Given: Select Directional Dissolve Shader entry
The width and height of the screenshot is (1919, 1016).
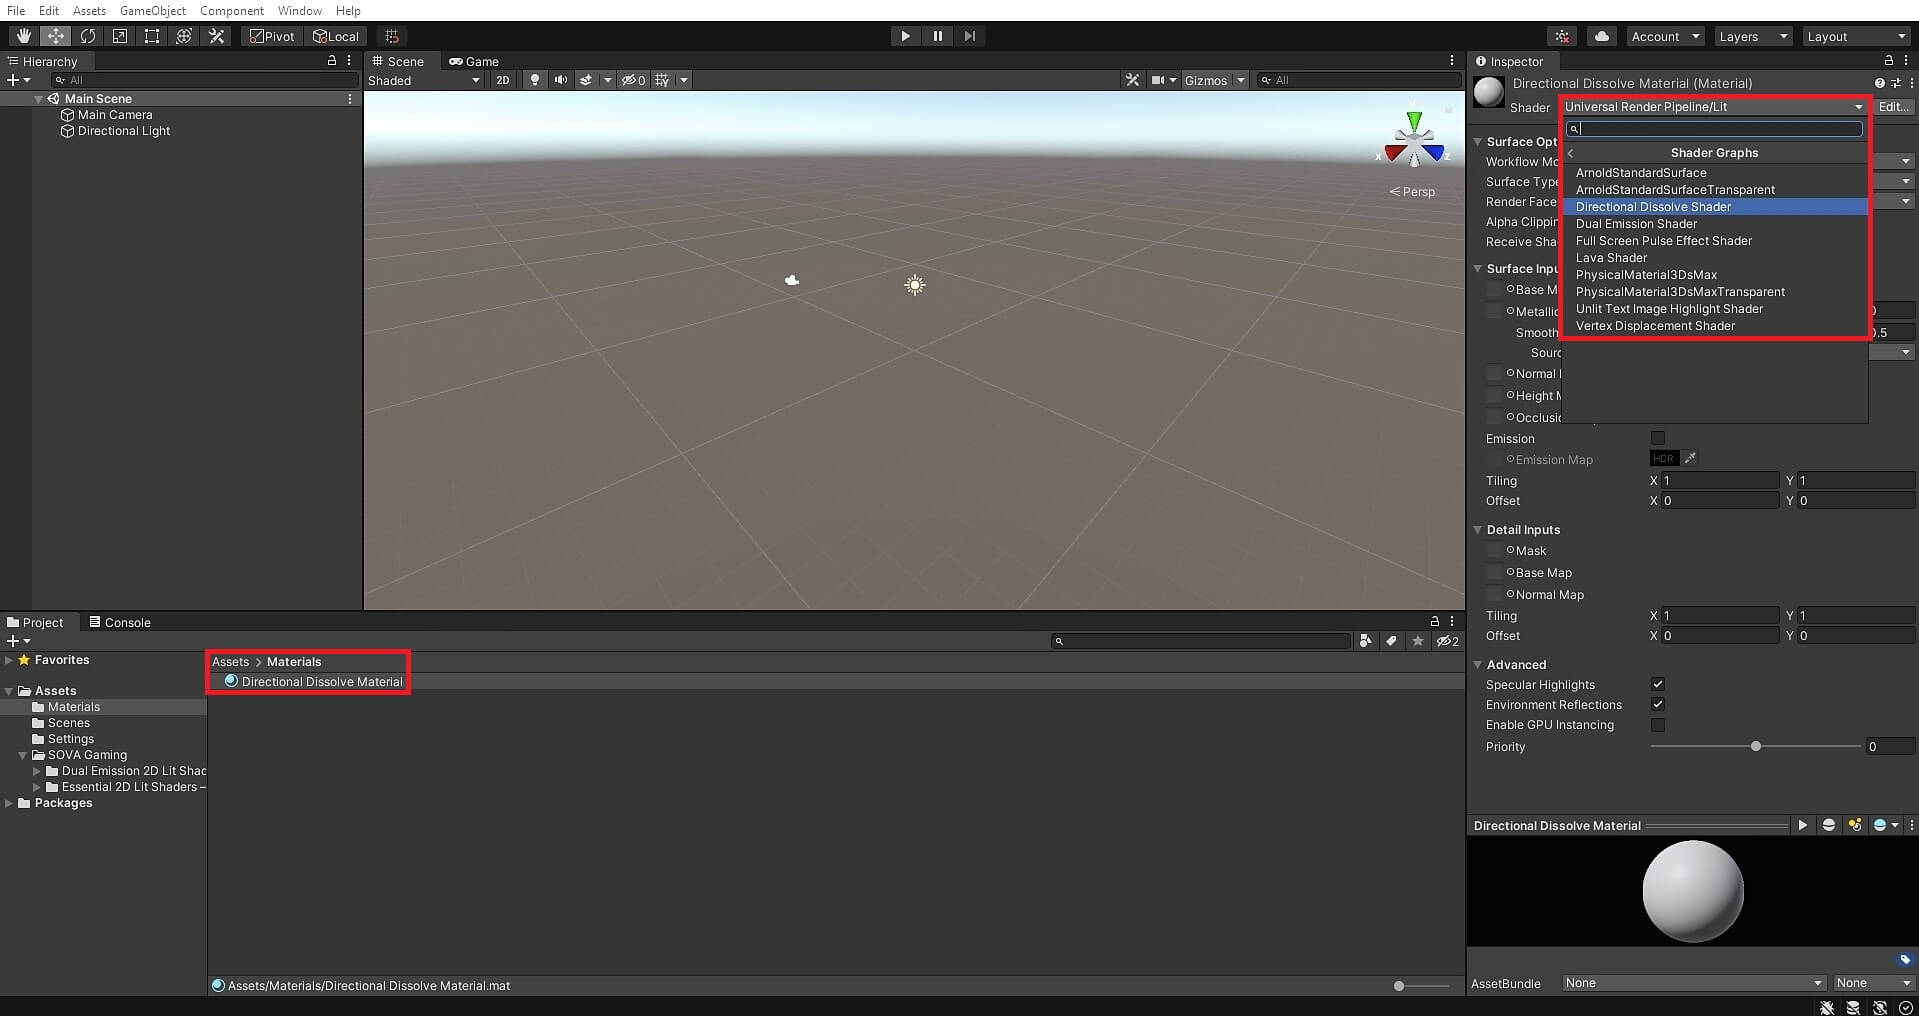Looking at the screenshot, I should [x=1715, y=207].
